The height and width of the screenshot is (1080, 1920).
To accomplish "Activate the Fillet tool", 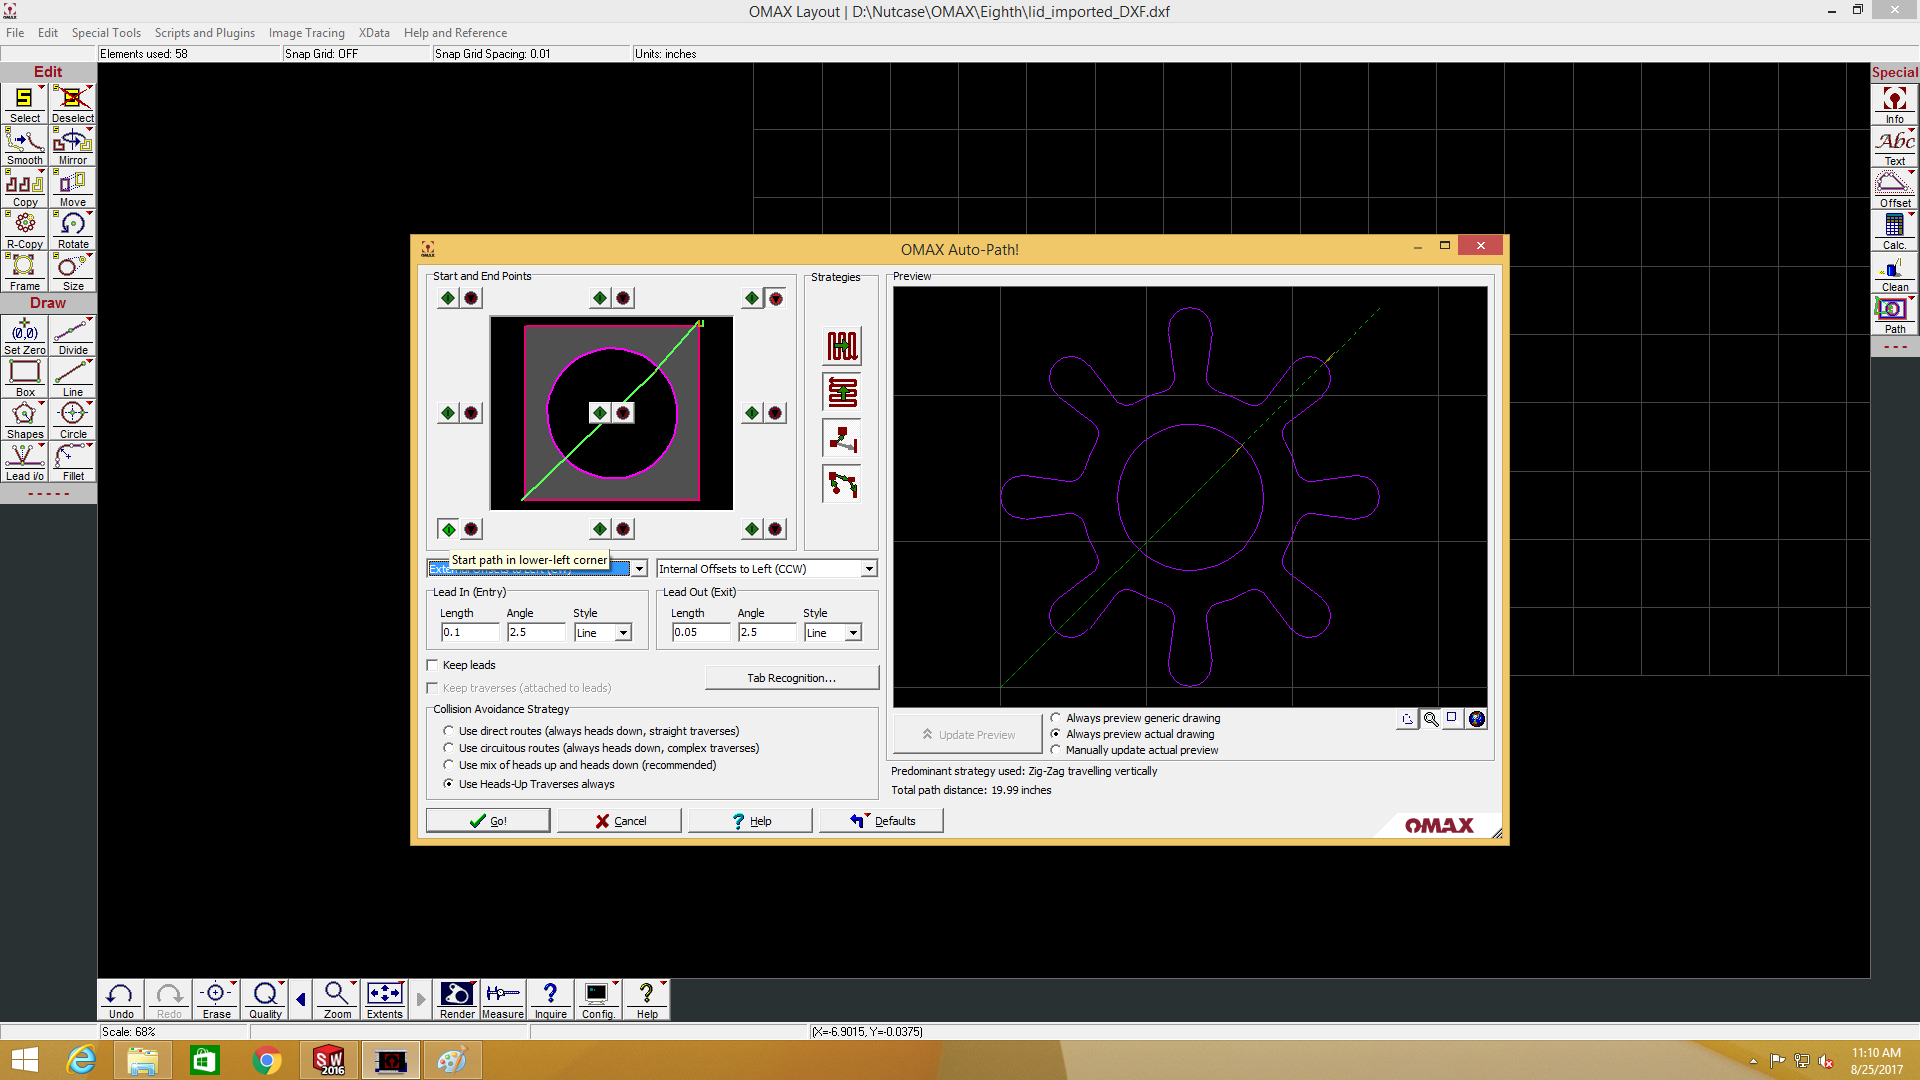I will [x=72, y=463].
